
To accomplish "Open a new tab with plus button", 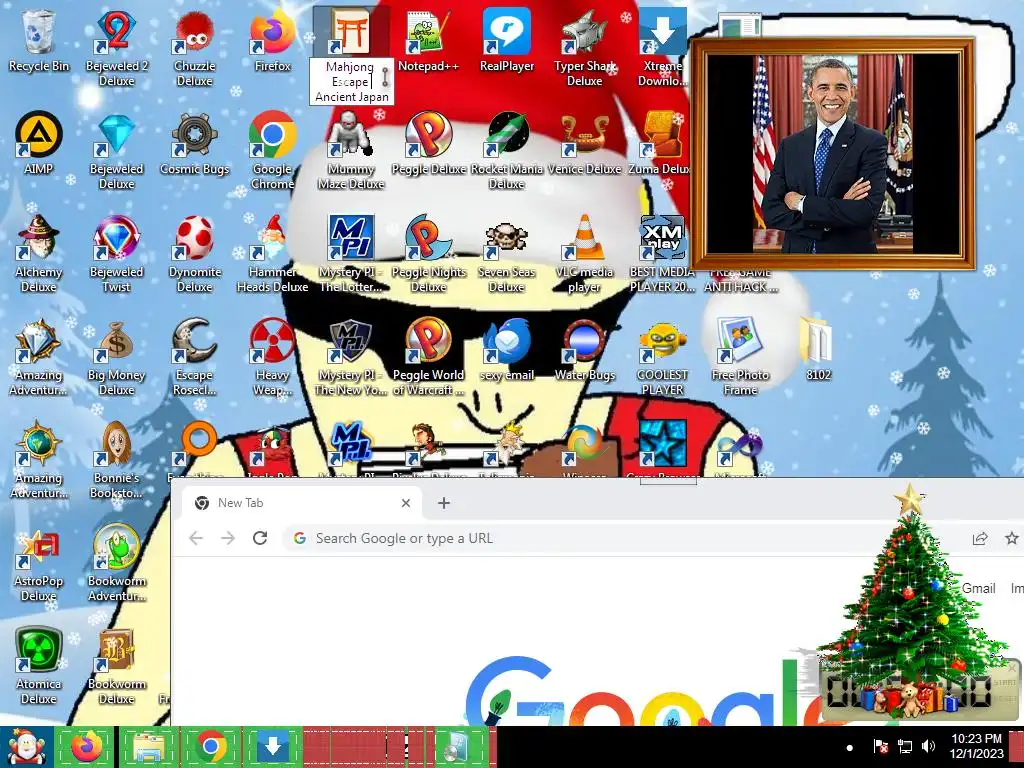I will tap(443, 503).
